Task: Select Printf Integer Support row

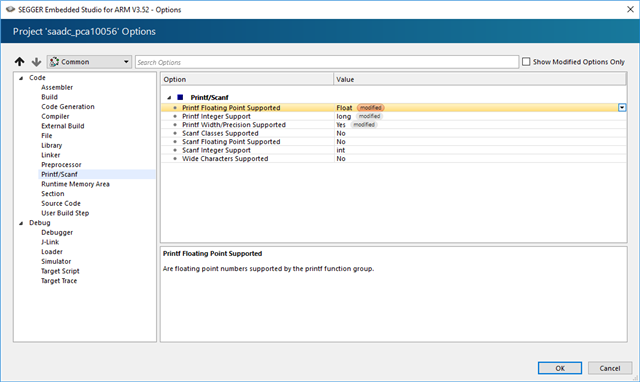Action: tap(393, 116)
